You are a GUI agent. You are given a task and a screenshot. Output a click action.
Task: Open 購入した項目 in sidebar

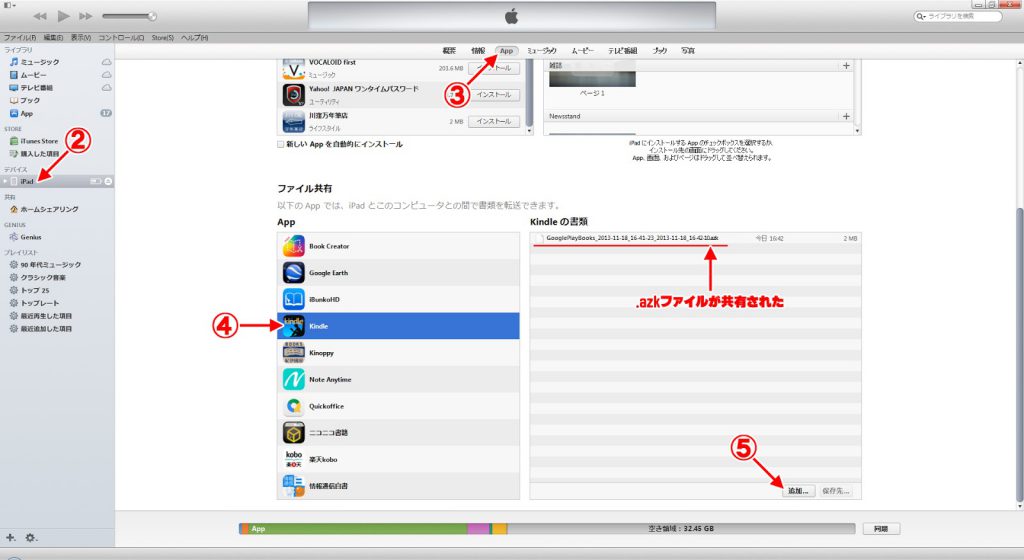(x=35, y=154)
